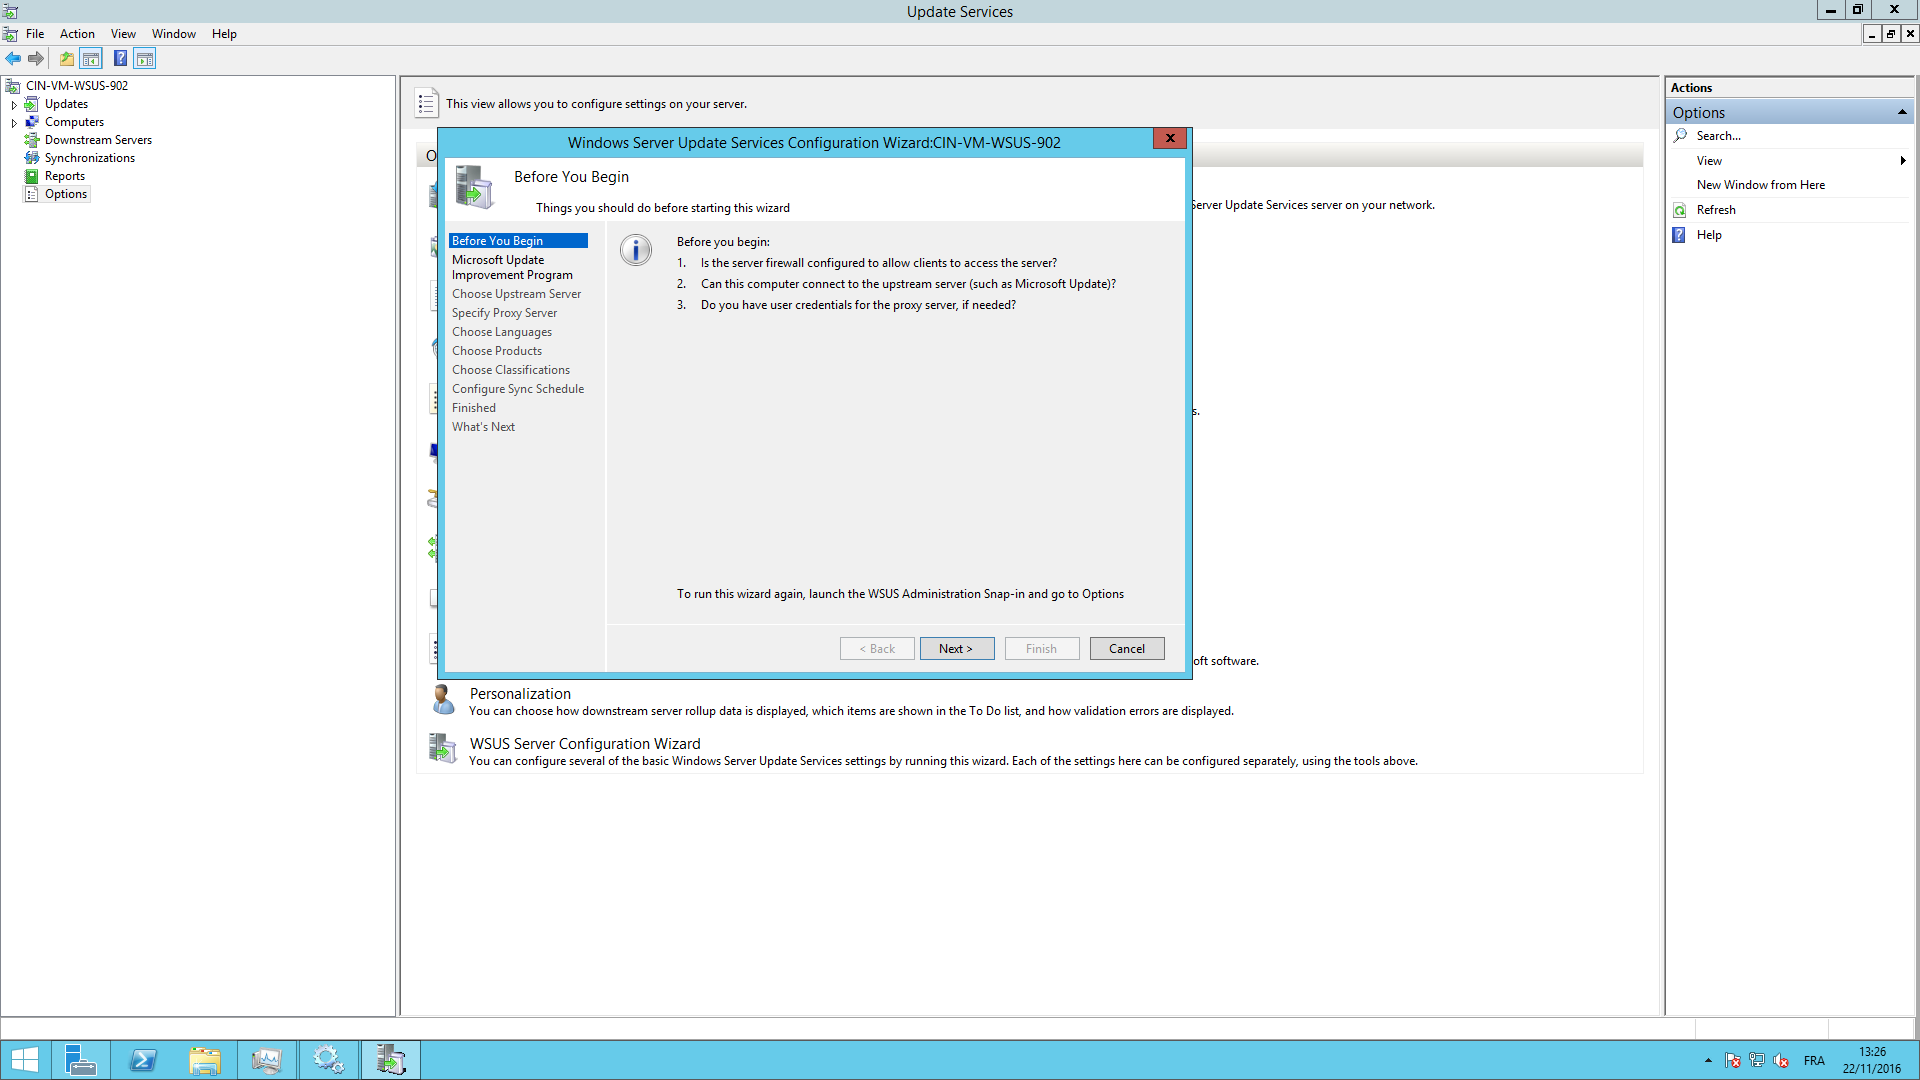This screenshot has height=1080, width=1920.
Task: Click the Cancel button in wizard
Action: point(1127,649)
